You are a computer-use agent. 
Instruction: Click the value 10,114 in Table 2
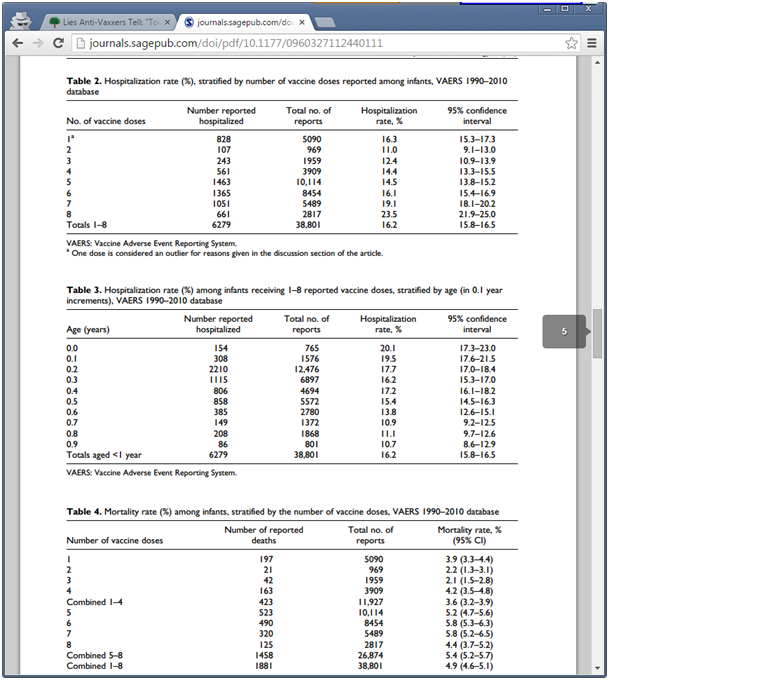[x=309, y=182]
